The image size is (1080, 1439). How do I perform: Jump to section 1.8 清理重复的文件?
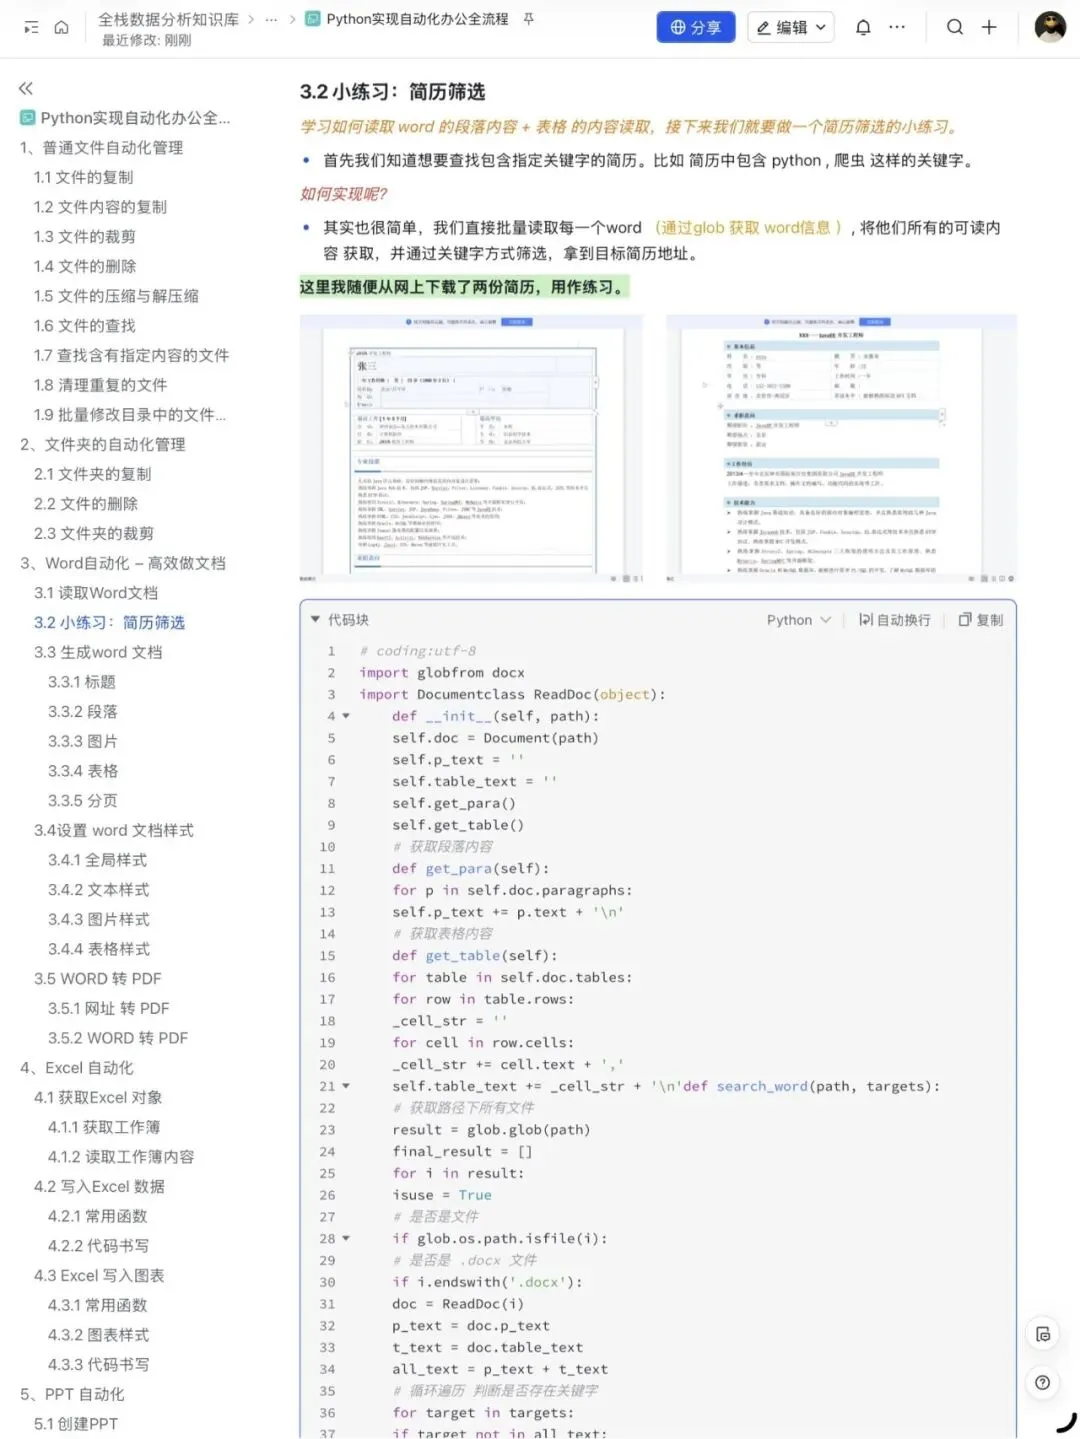click(100, 385)
